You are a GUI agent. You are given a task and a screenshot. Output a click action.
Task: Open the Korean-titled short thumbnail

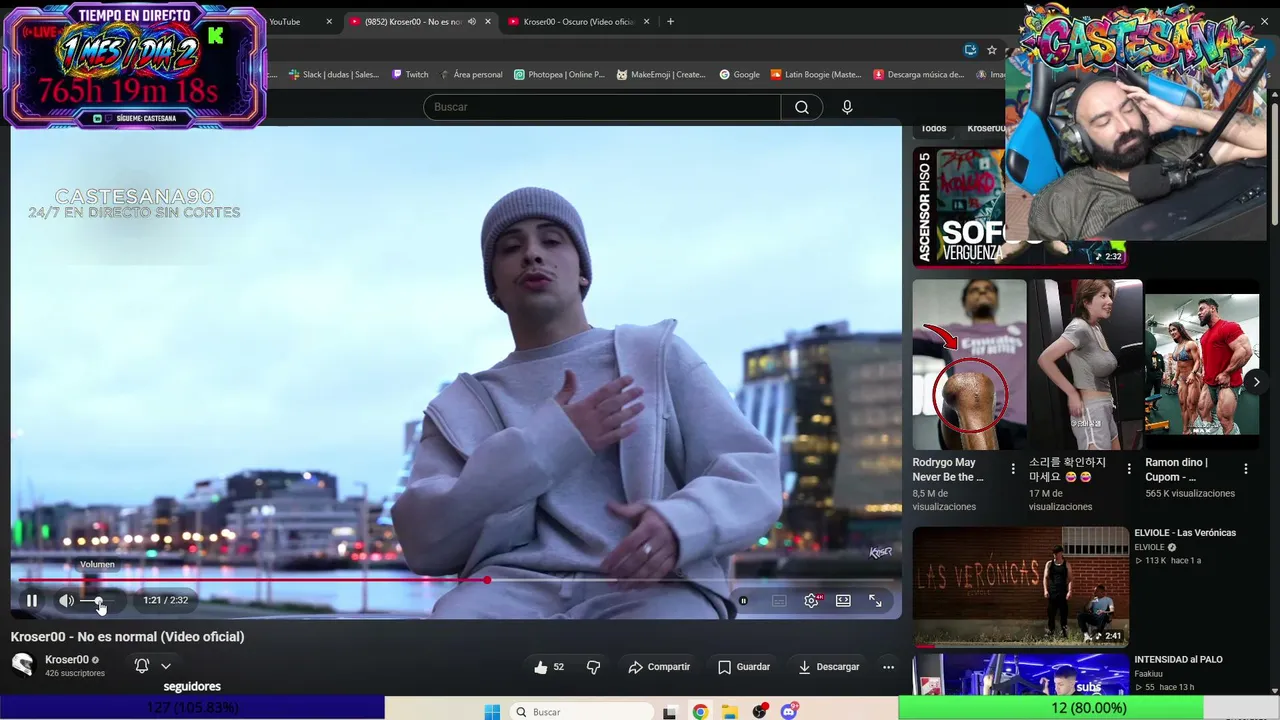click(x=1085, y=364)
